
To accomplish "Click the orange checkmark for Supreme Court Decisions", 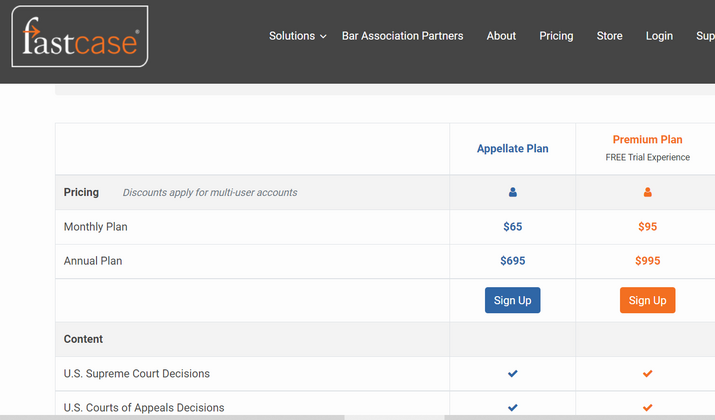I will (647, 373).
